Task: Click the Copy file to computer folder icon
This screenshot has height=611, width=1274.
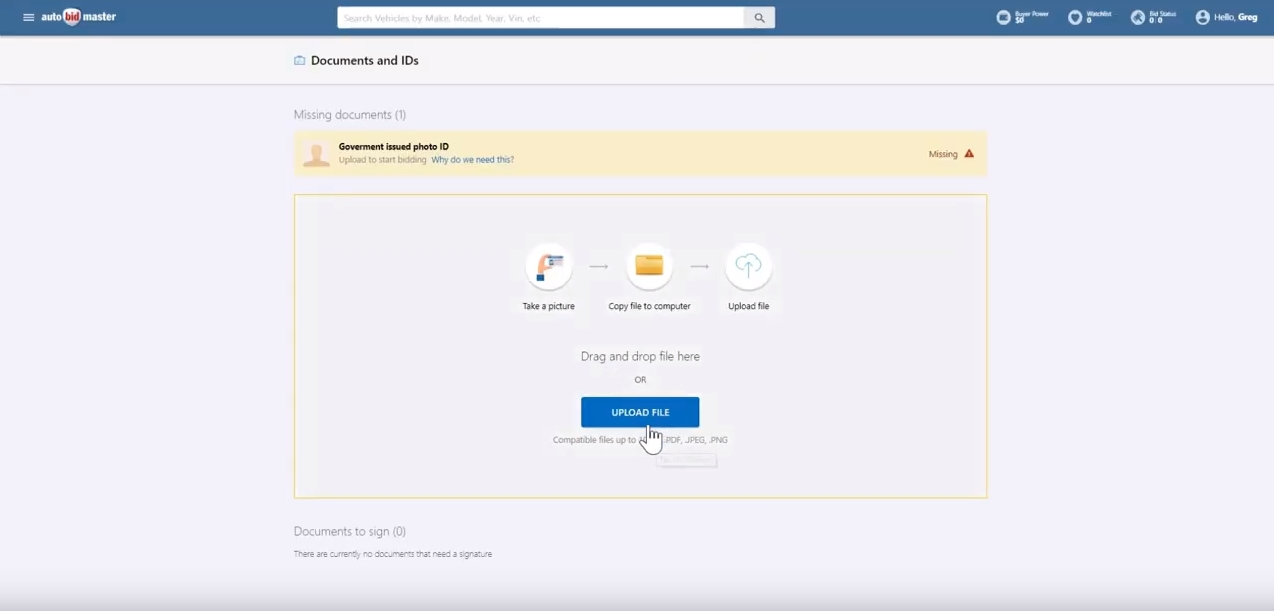Action: pos(649,266)
